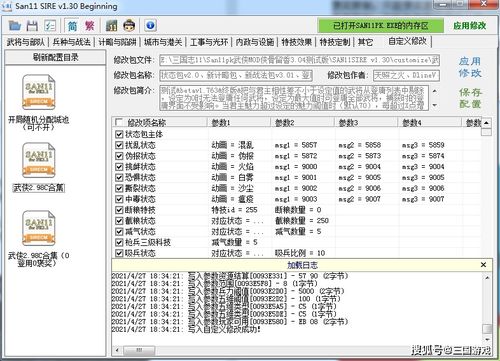This screenshot has height=361, width=500.
Task: Toggle the 吸兵状态 checkbox
Action: click(119, 253)
